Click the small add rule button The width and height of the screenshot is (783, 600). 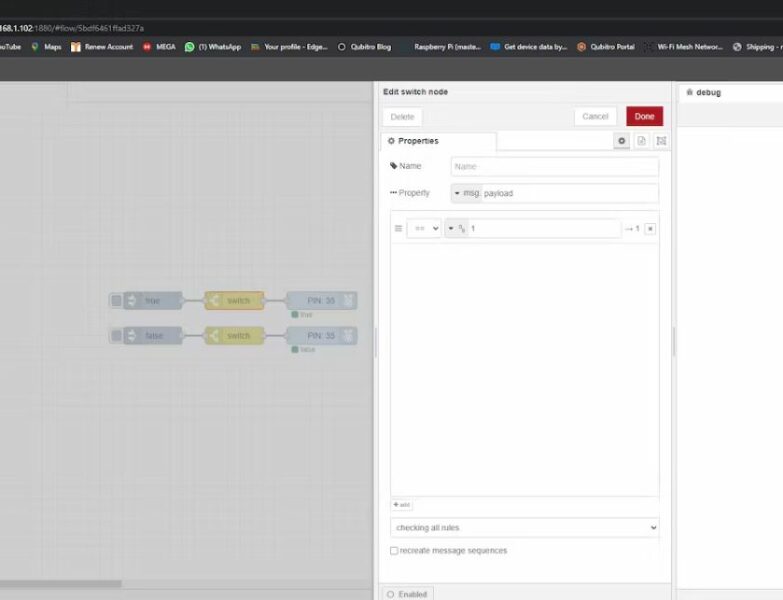(x=401, y=505)
